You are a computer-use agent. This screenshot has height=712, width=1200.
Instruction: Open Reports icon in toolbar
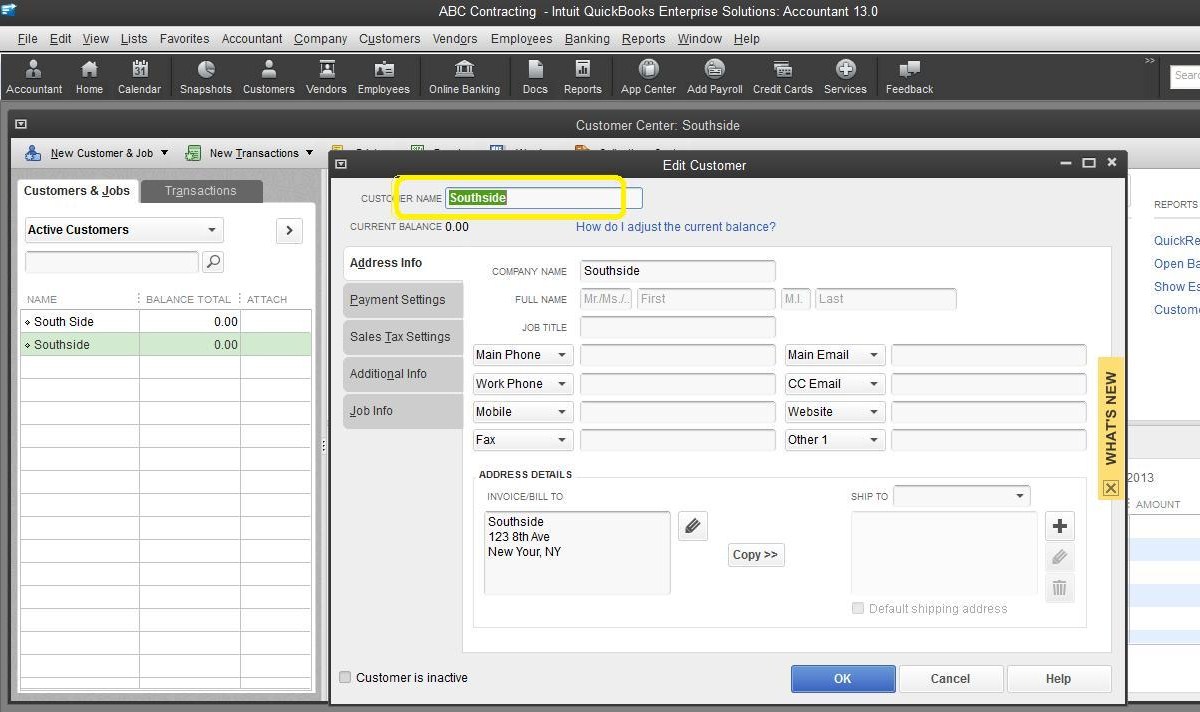tap(582, 77)
